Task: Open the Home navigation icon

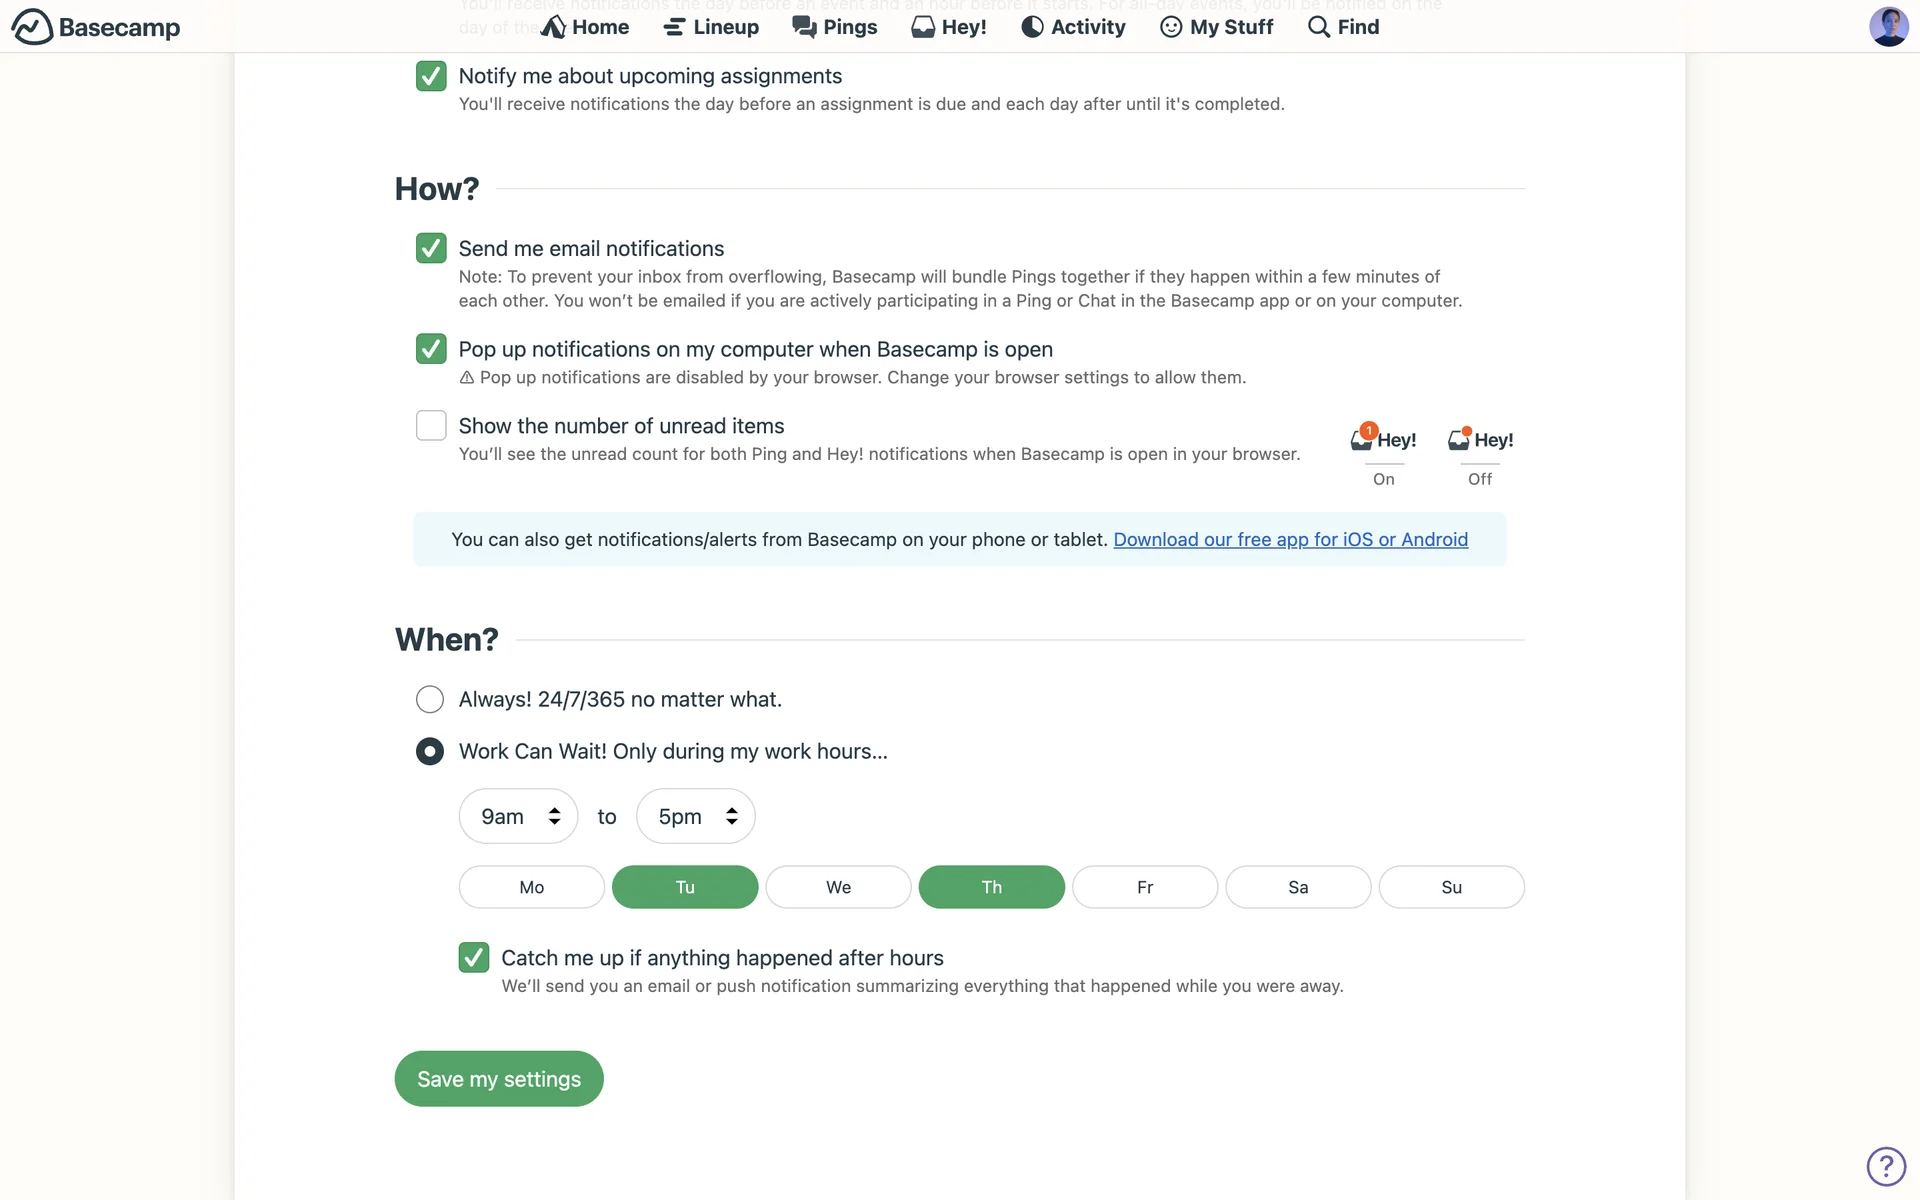Action: tap(553, 27)
